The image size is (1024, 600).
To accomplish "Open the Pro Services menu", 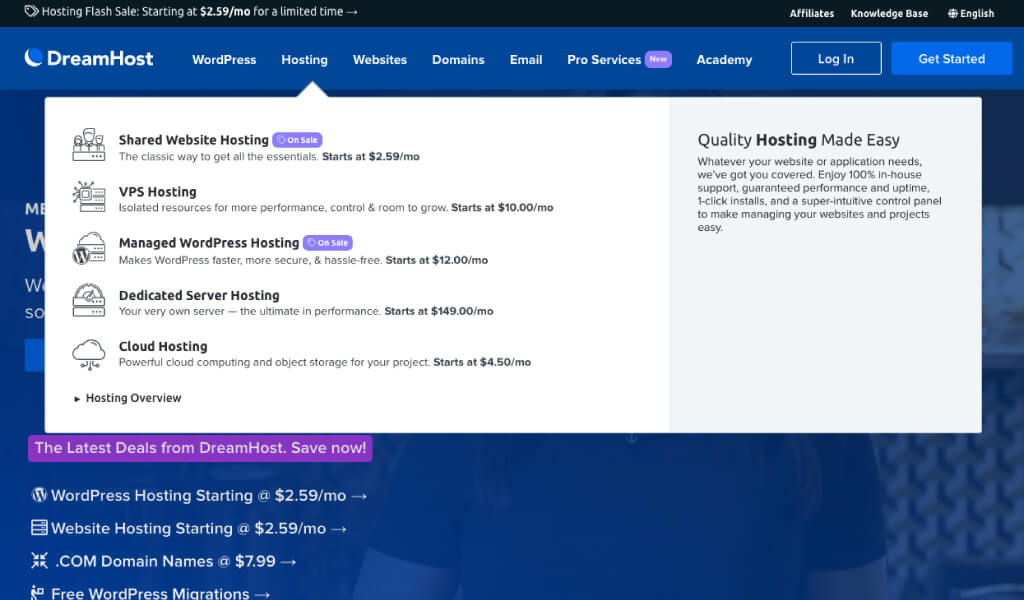I will (604, 59).
